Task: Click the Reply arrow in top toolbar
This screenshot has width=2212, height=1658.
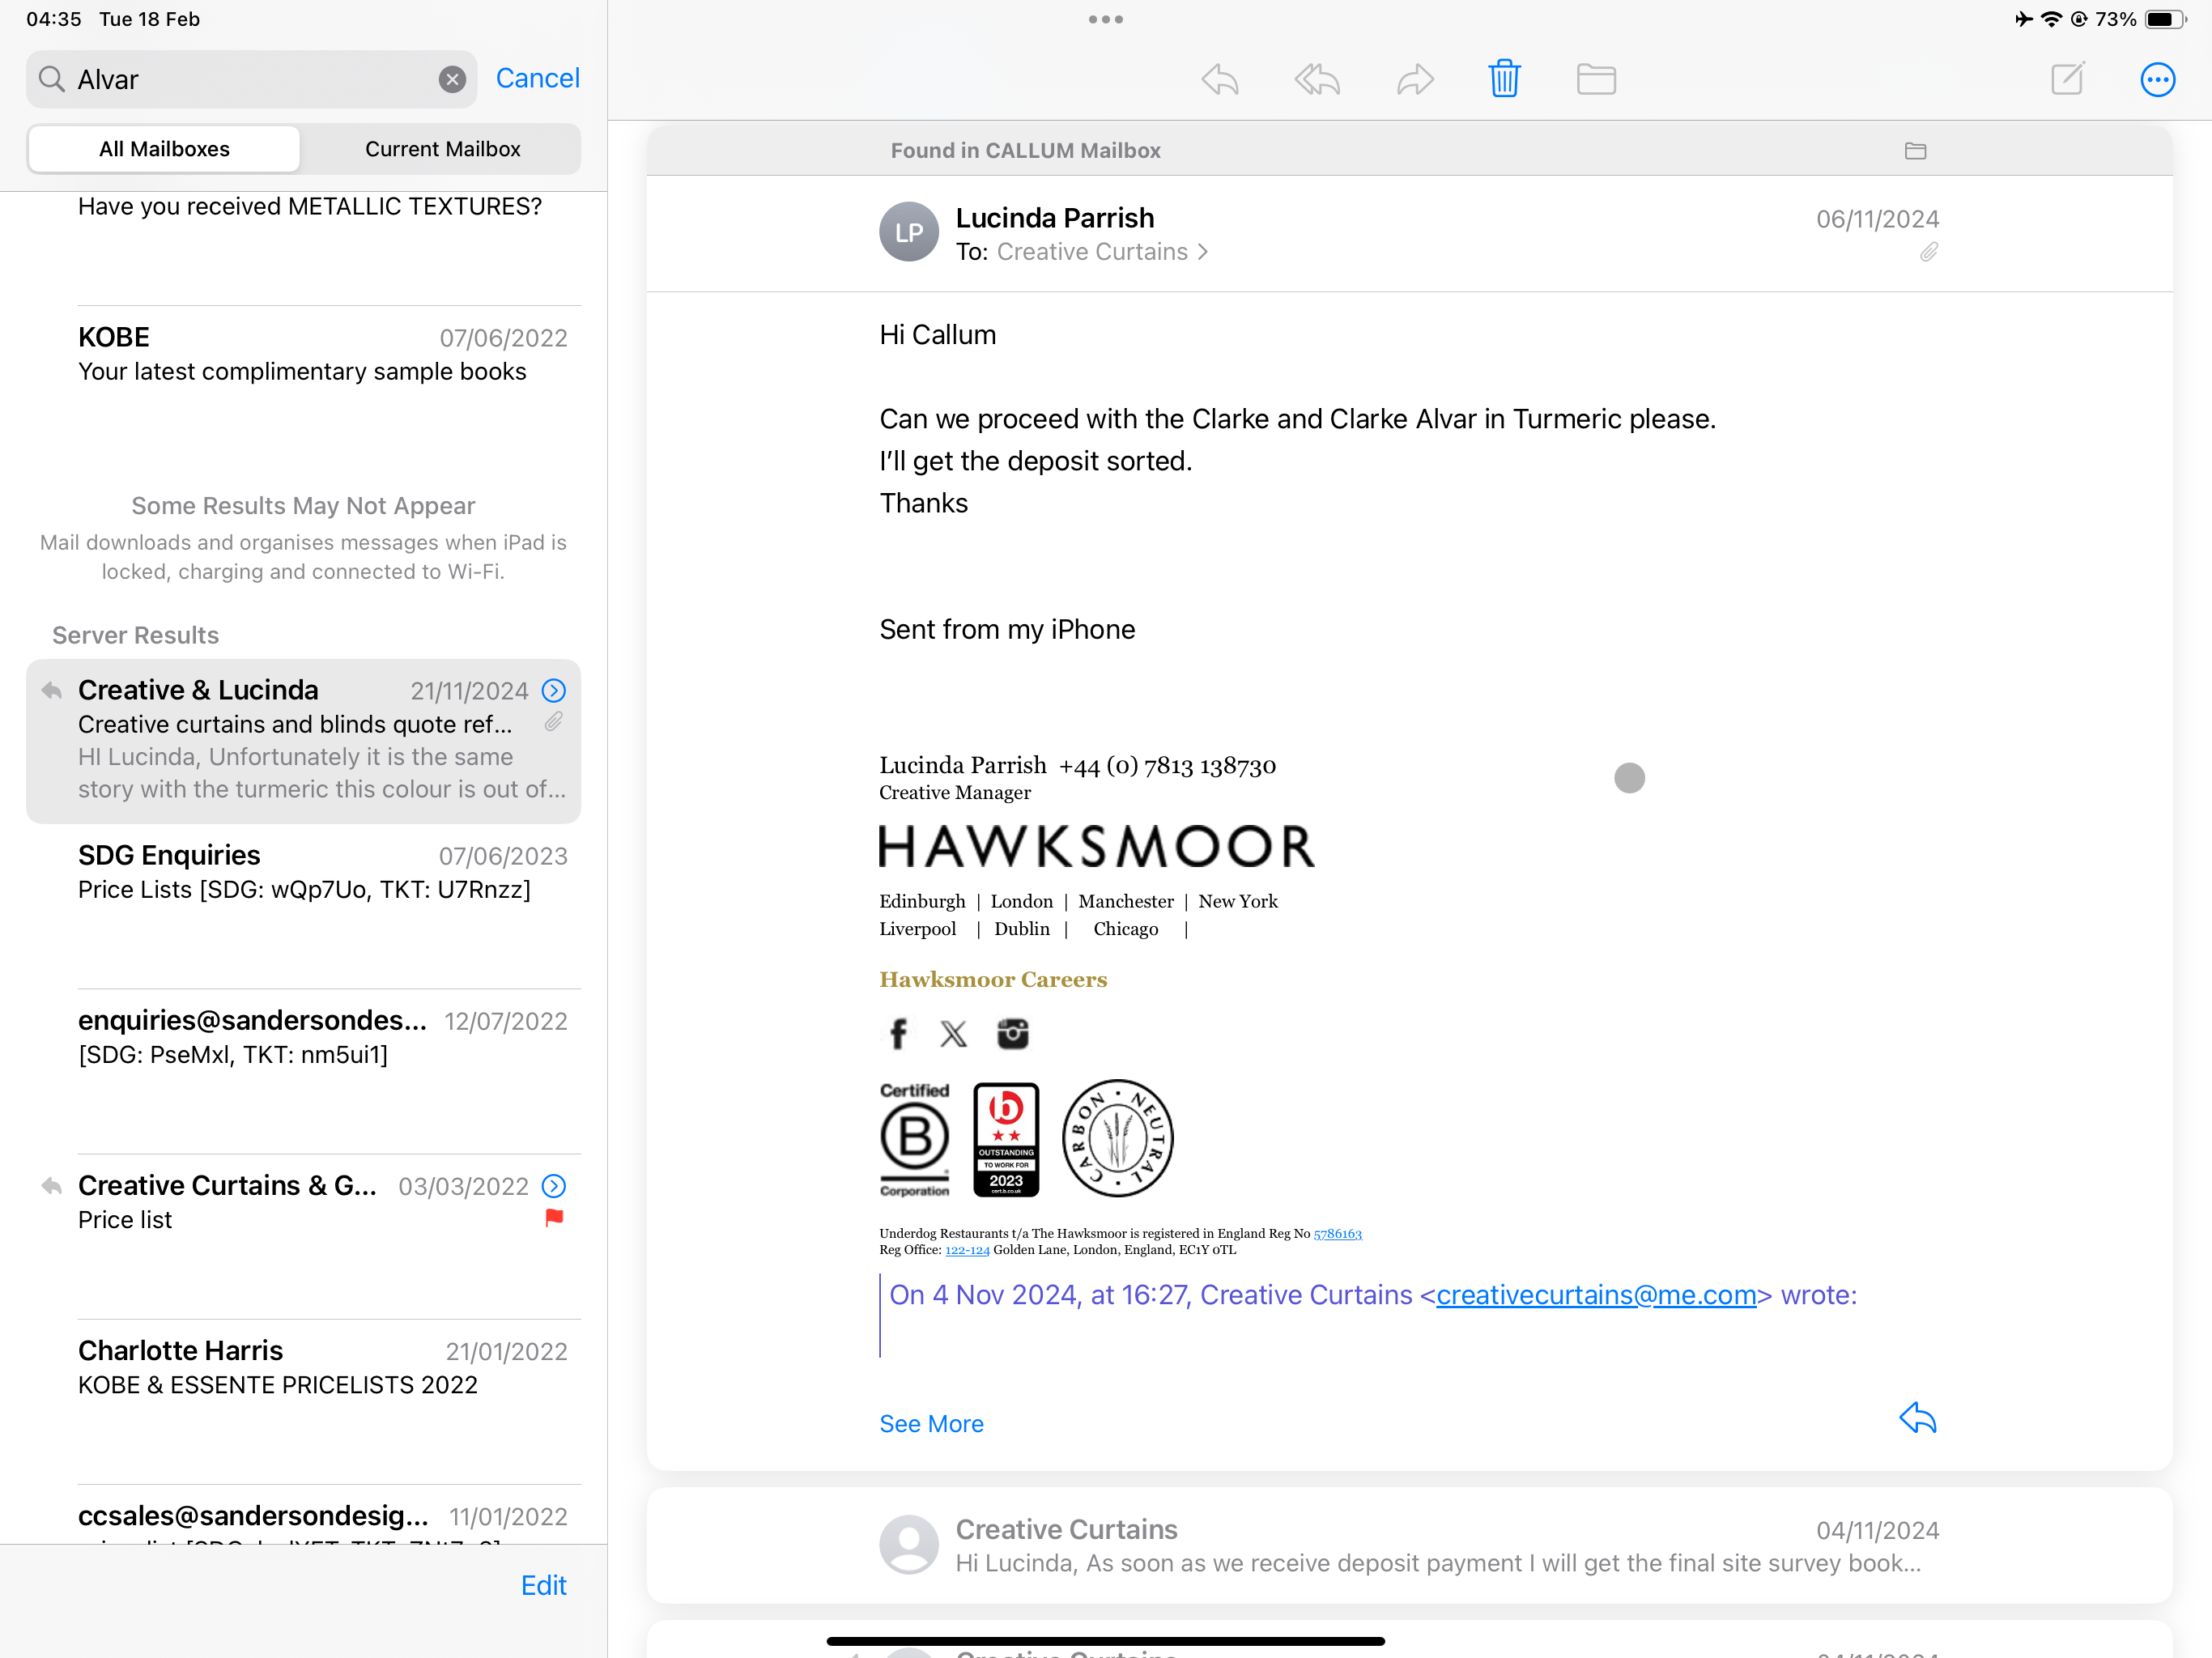Action: click(x=1219, y=79)
